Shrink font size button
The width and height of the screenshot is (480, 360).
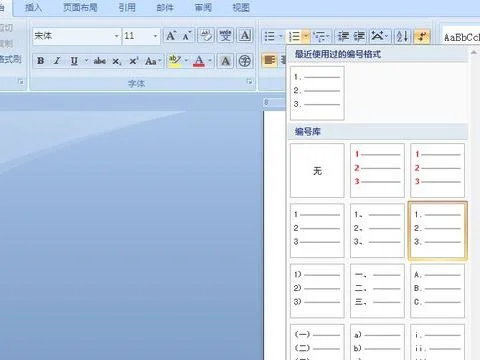pyautogui.click(x=187, y=36)
